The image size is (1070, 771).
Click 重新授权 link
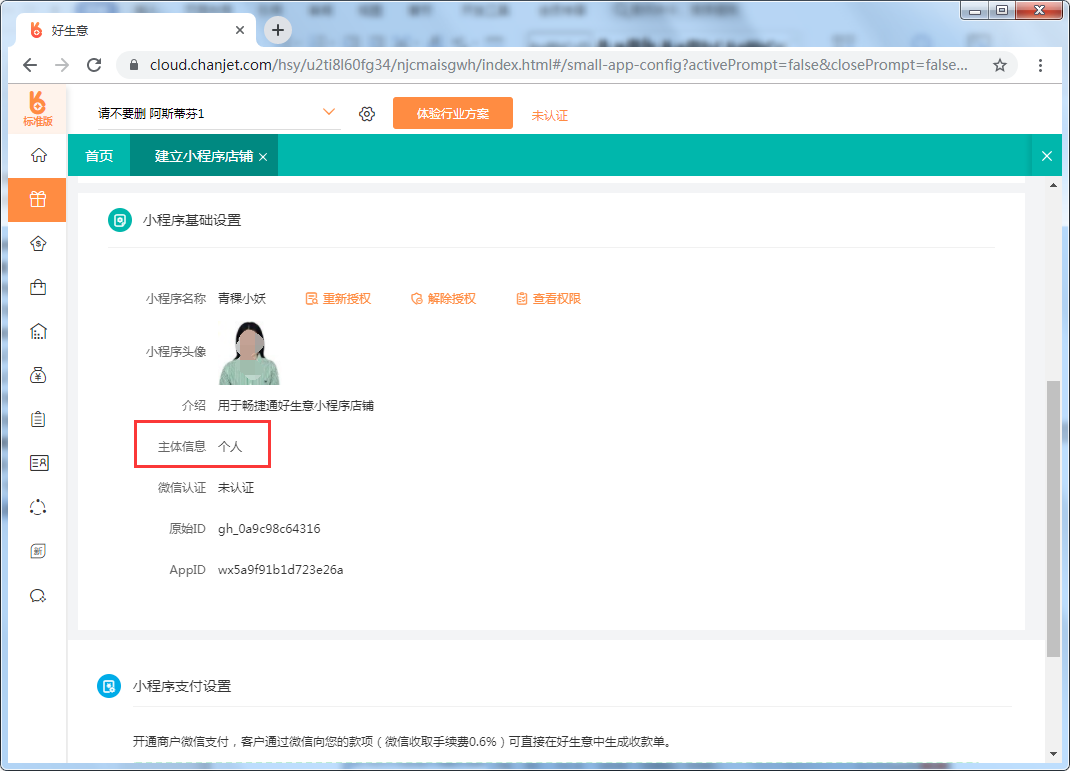tap(338, 298)
